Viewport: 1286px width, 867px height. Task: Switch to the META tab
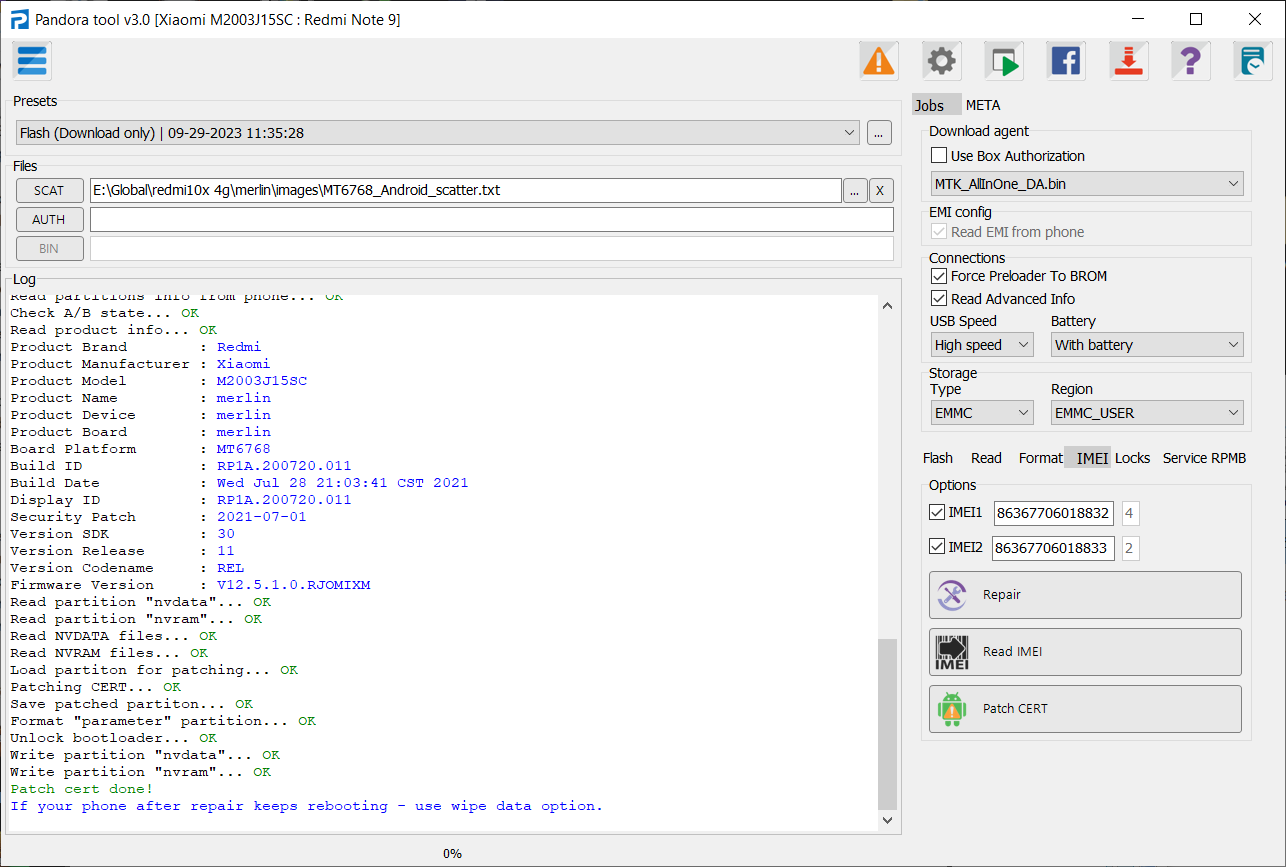point(983,105)
